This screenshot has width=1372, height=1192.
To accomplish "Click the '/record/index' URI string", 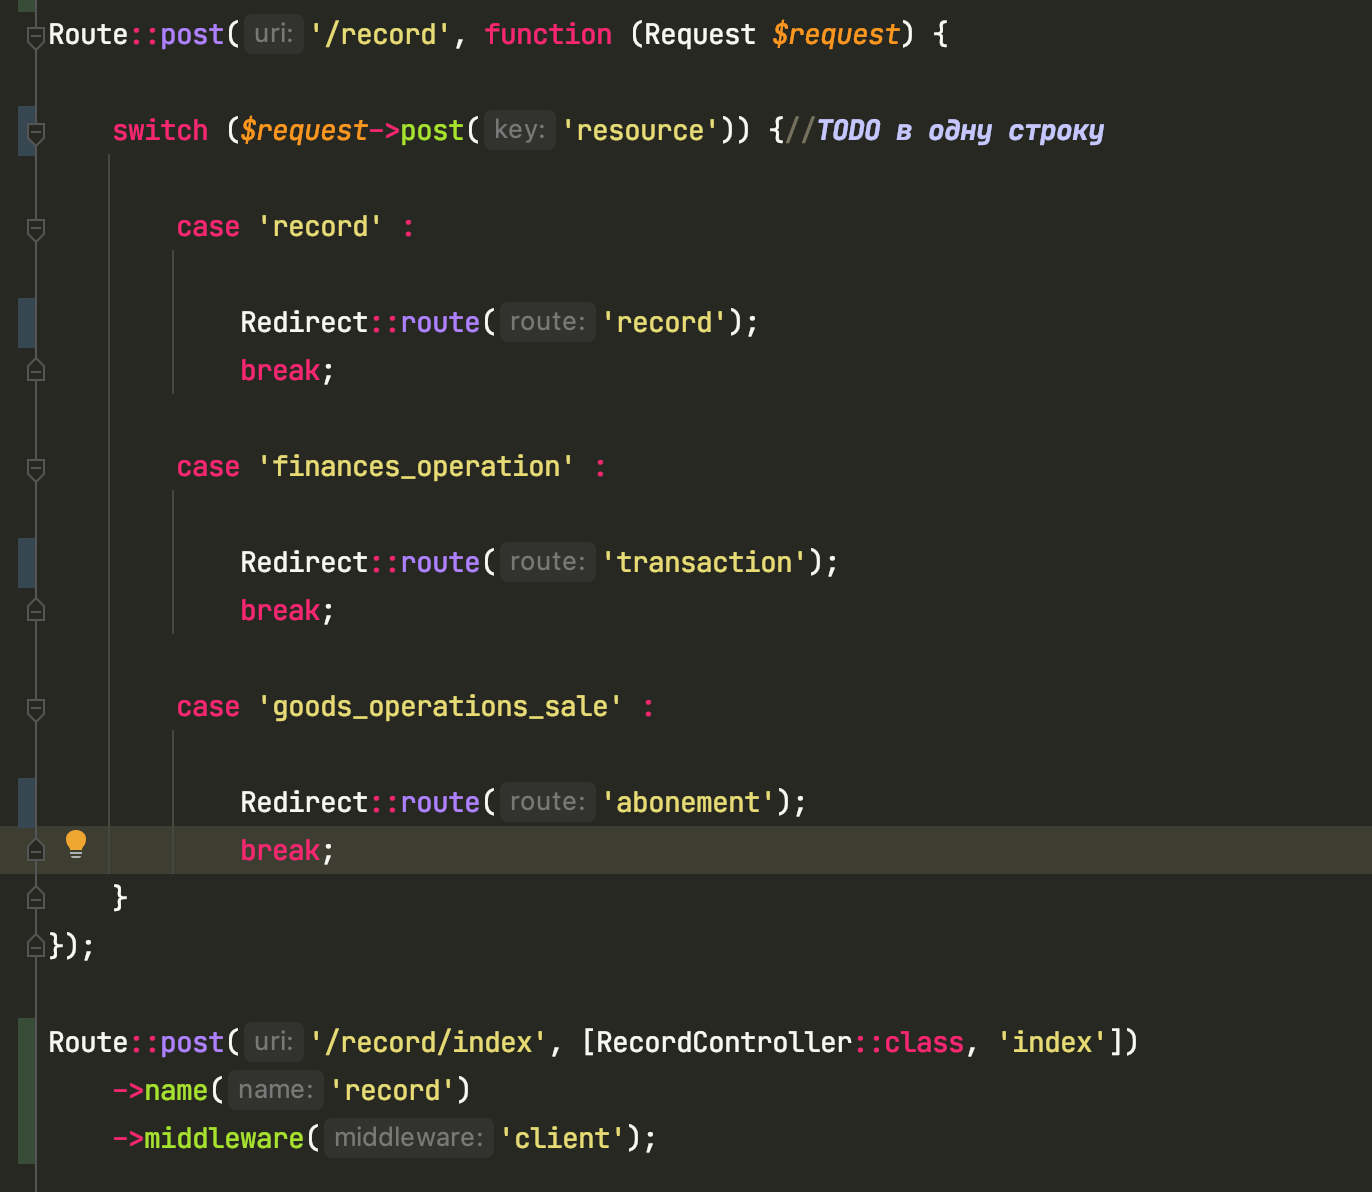I will 429,1043.
